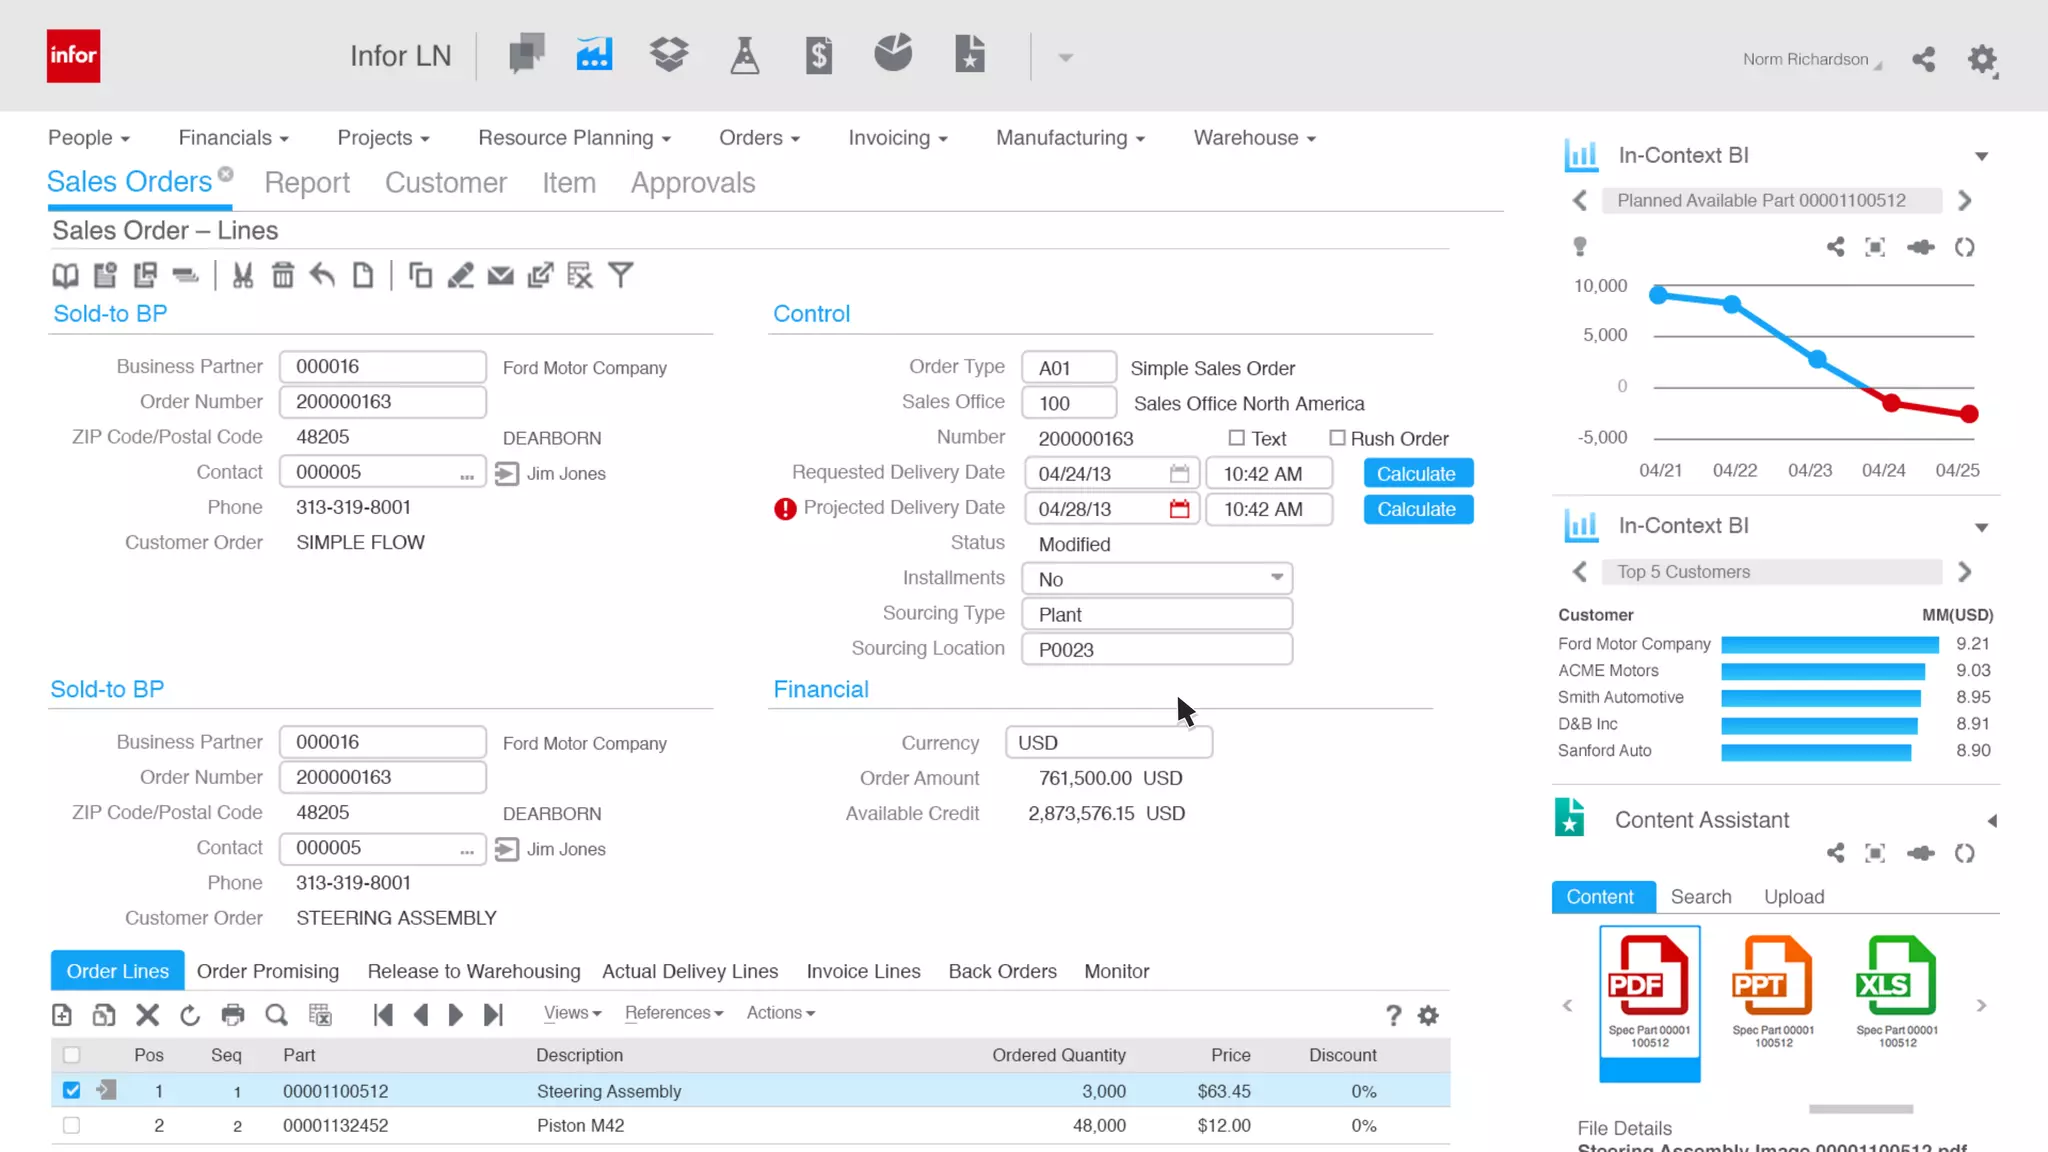
Task: Check the Text checkbox
Action: pyautogui.click(x=1237, y=438)
